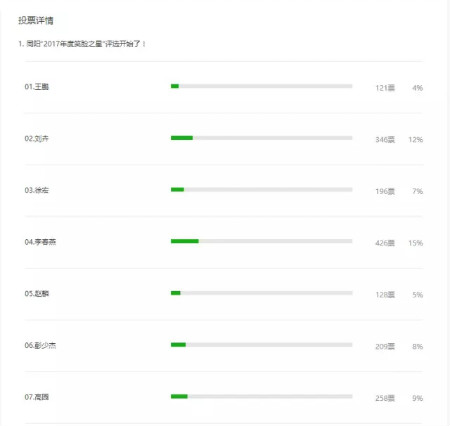450x426 pixels.
Task: Select candidate 01 name label
Action: click(x=37, y=87)
